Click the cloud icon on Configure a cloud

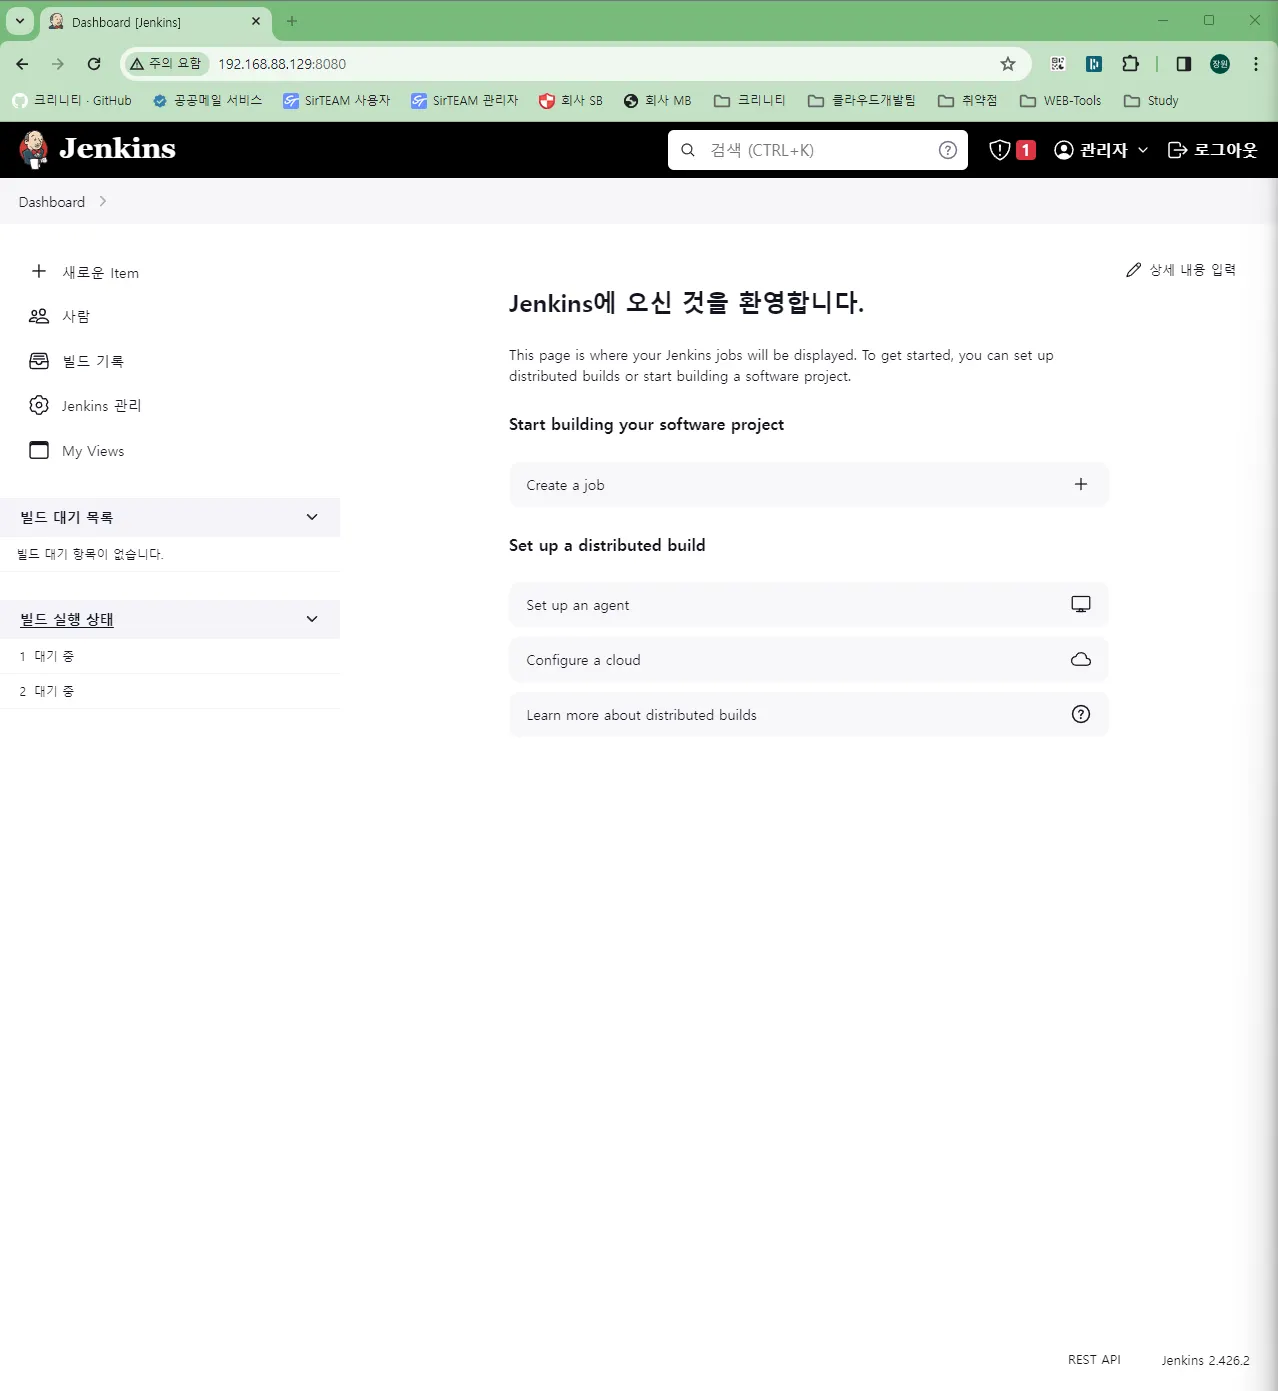[1081, 659]
